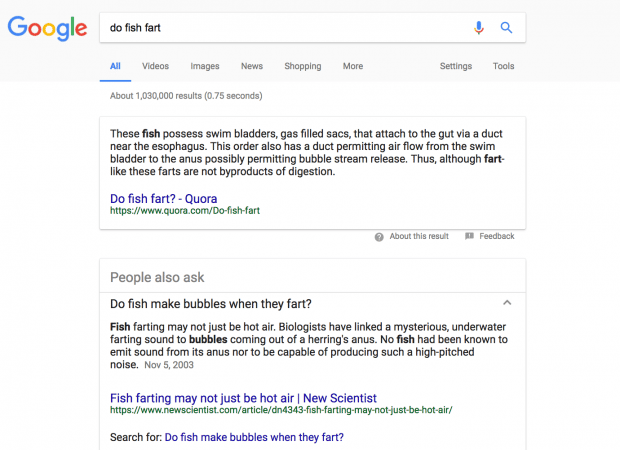
Task: Click 'Search for: Do fish make bubbles' link
Action: coord(254,437)
